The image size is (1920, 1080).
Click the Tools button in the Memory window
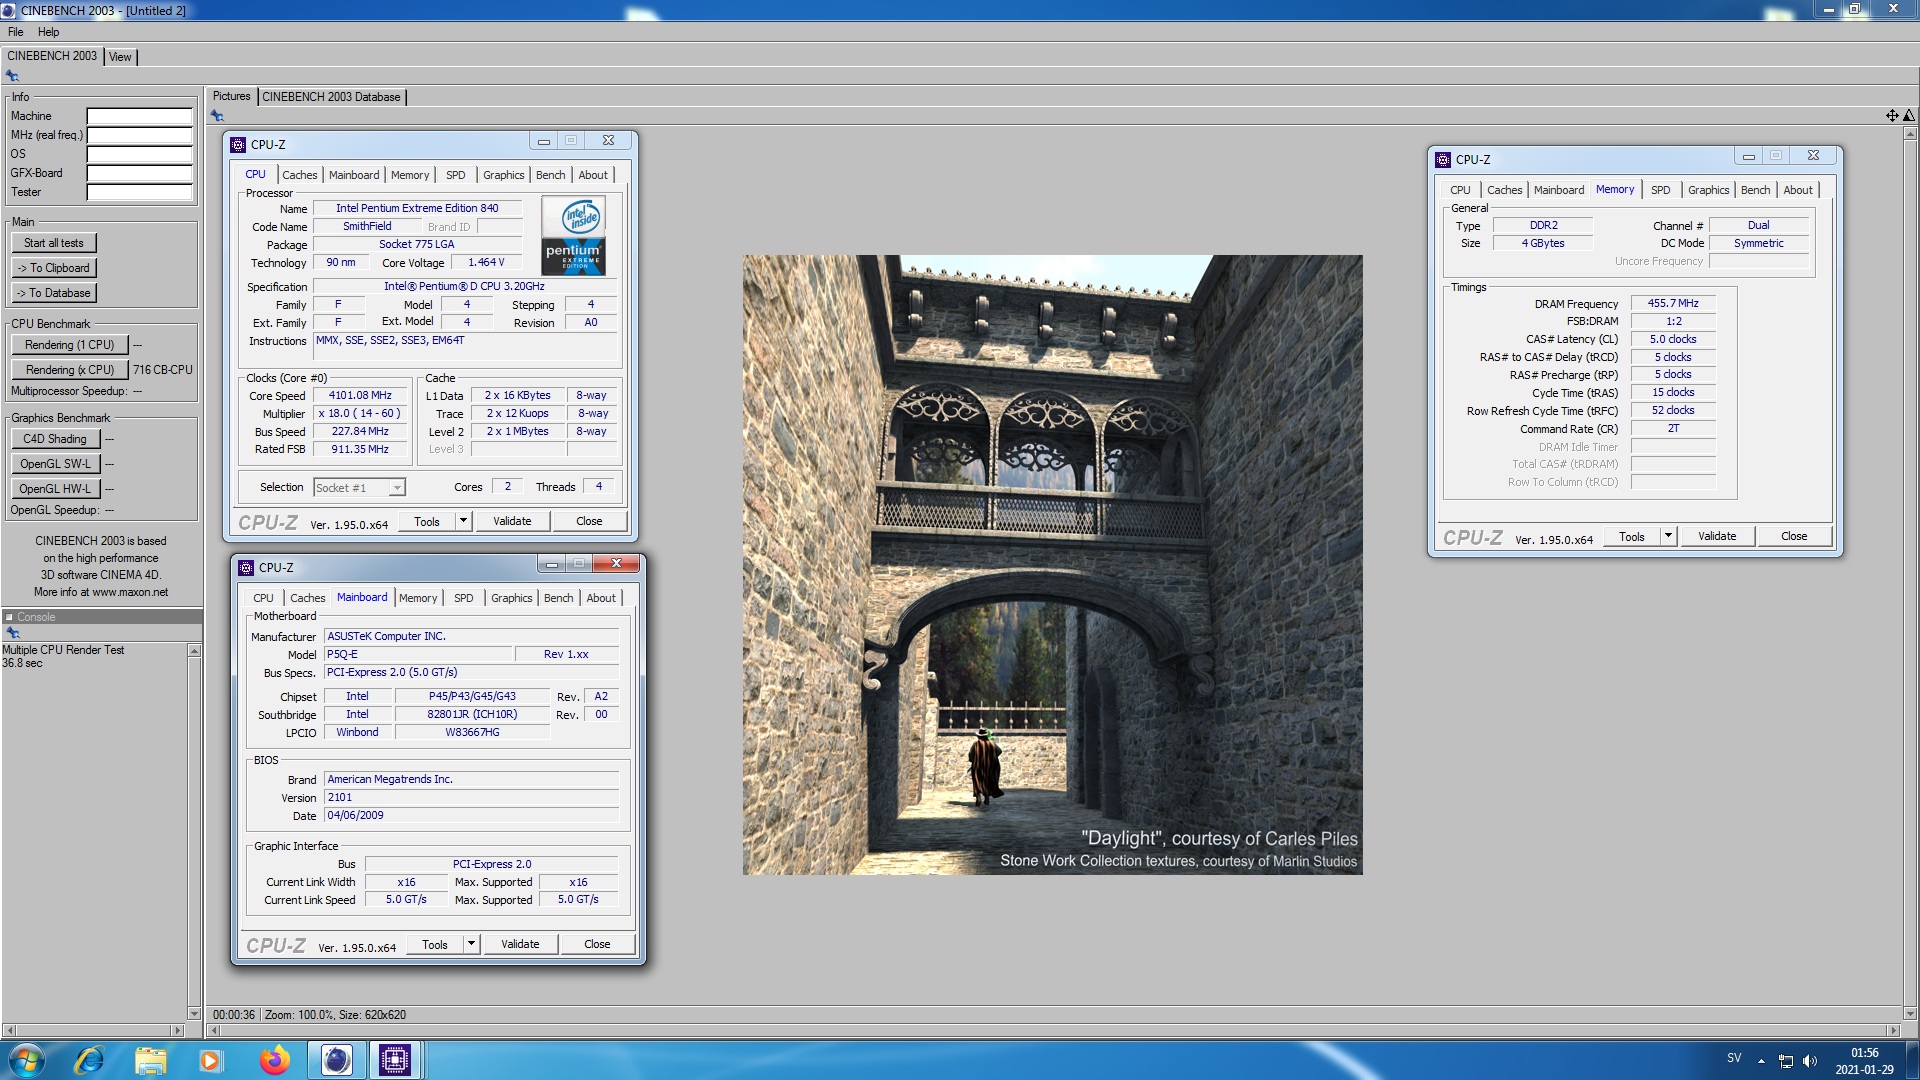1632,536
